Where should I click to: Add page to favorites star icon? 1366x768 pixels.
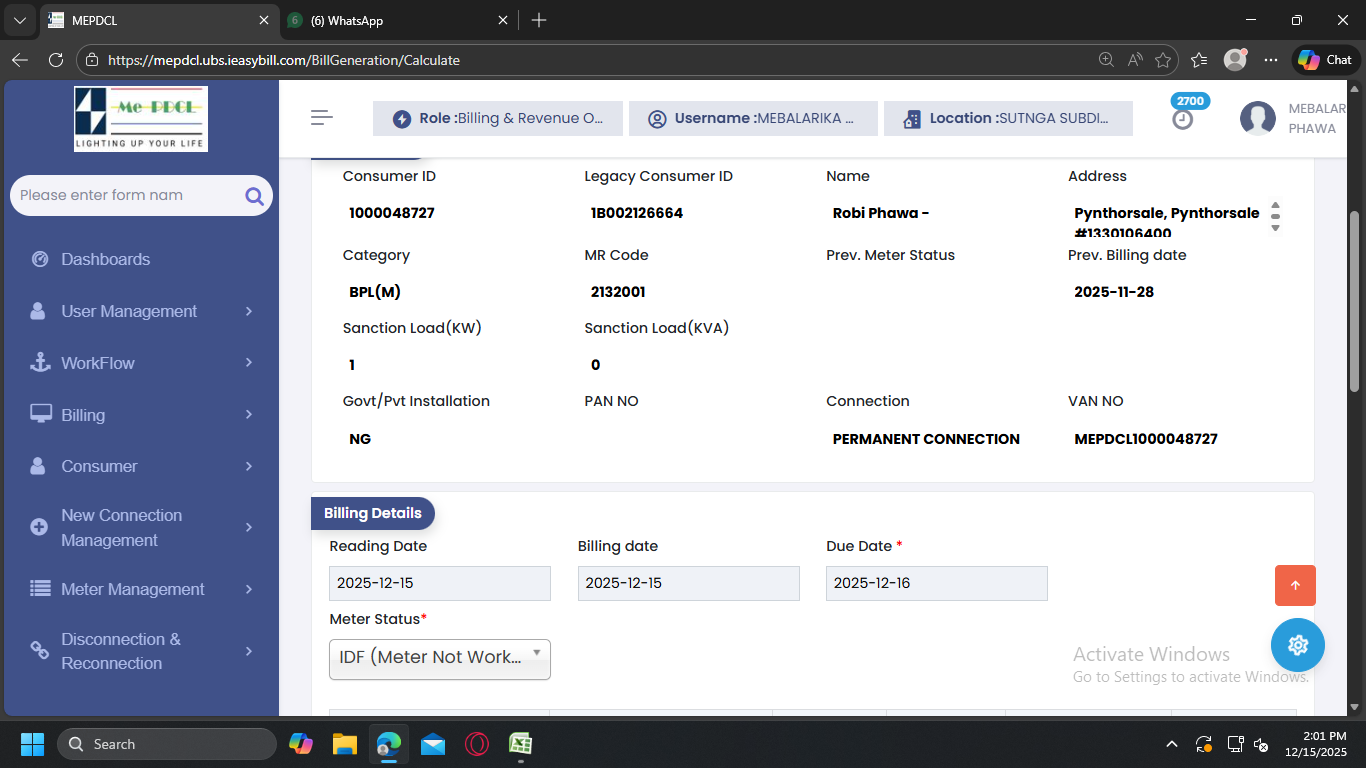1162,60
